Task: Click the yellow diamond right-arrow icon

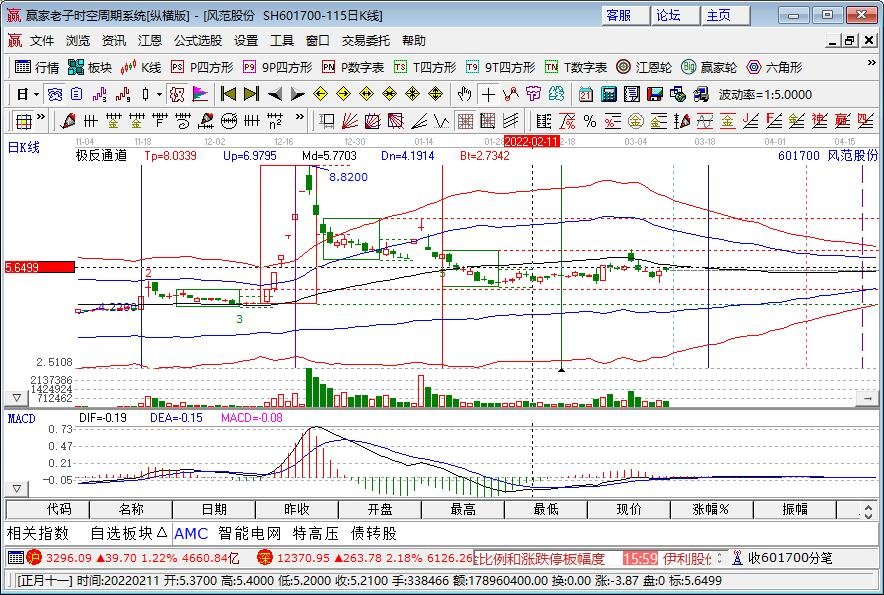Action: point(343,94)
